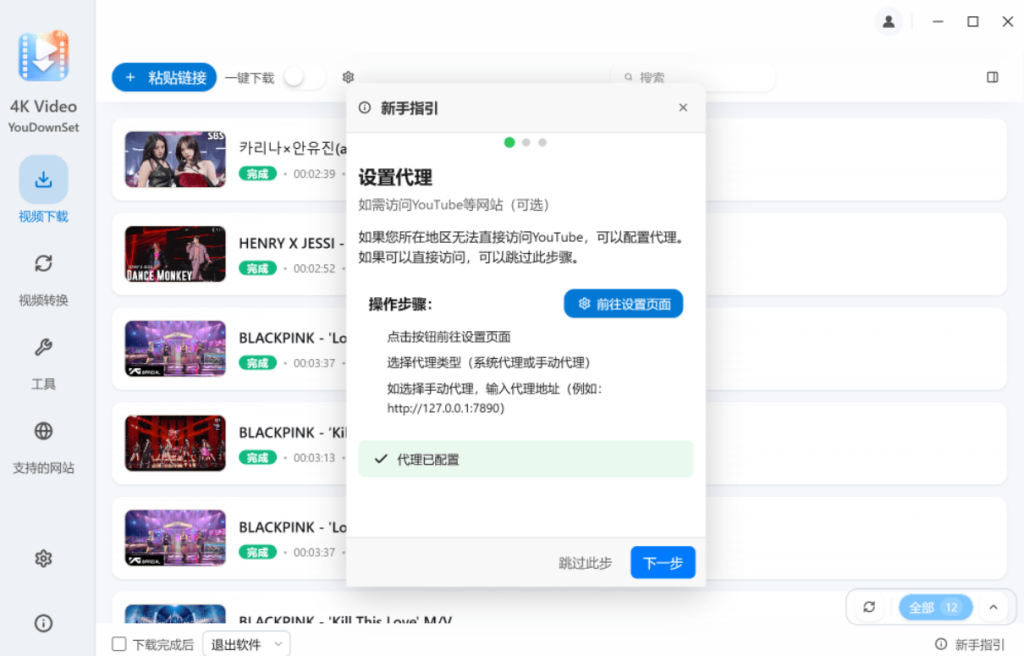Click 前往设置页面 button
1024x656 pixels.
tap(624, 304)
